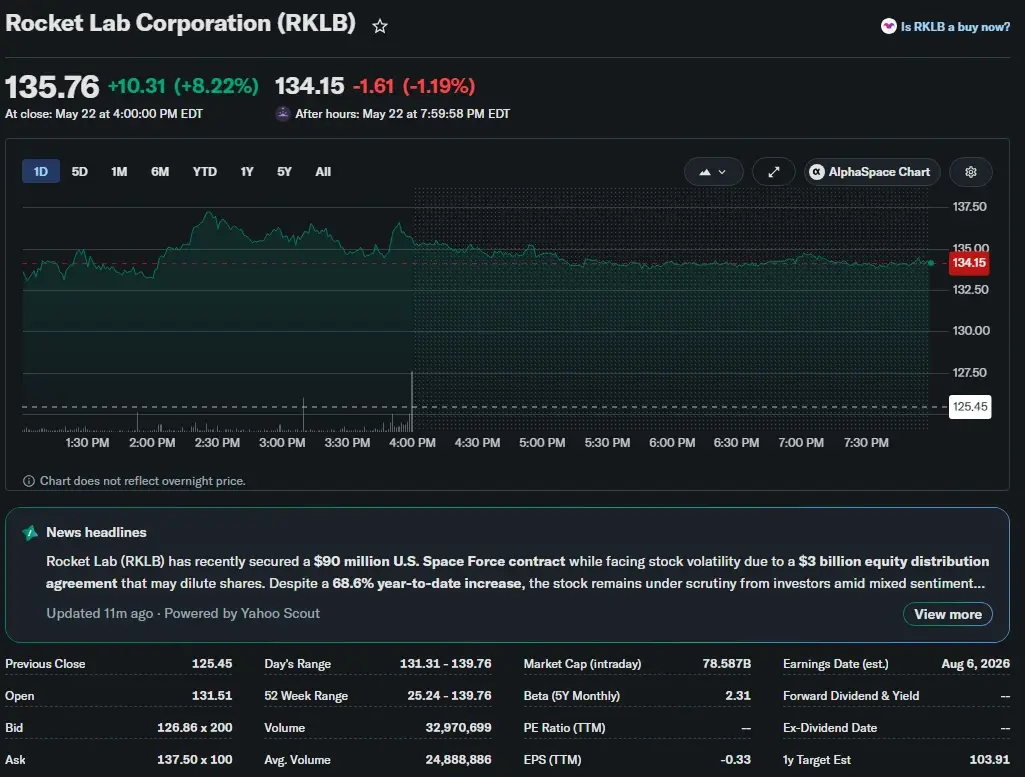Click the info icon beside overnight price note
Screen dimensions: 1025x777
point(29,481)
